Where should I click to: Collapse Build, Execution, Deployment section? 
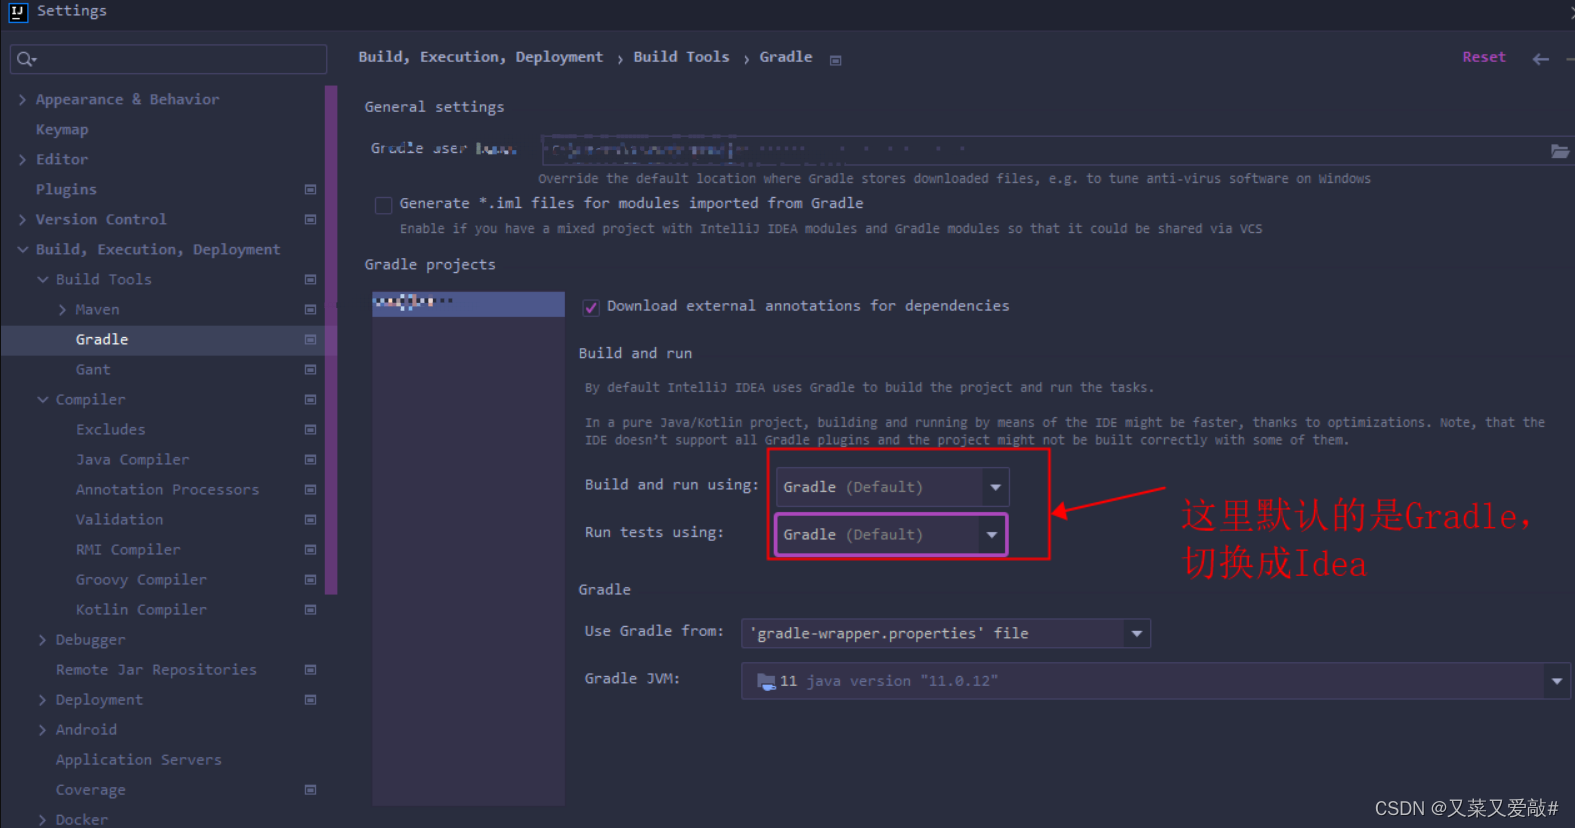point(22,249)
